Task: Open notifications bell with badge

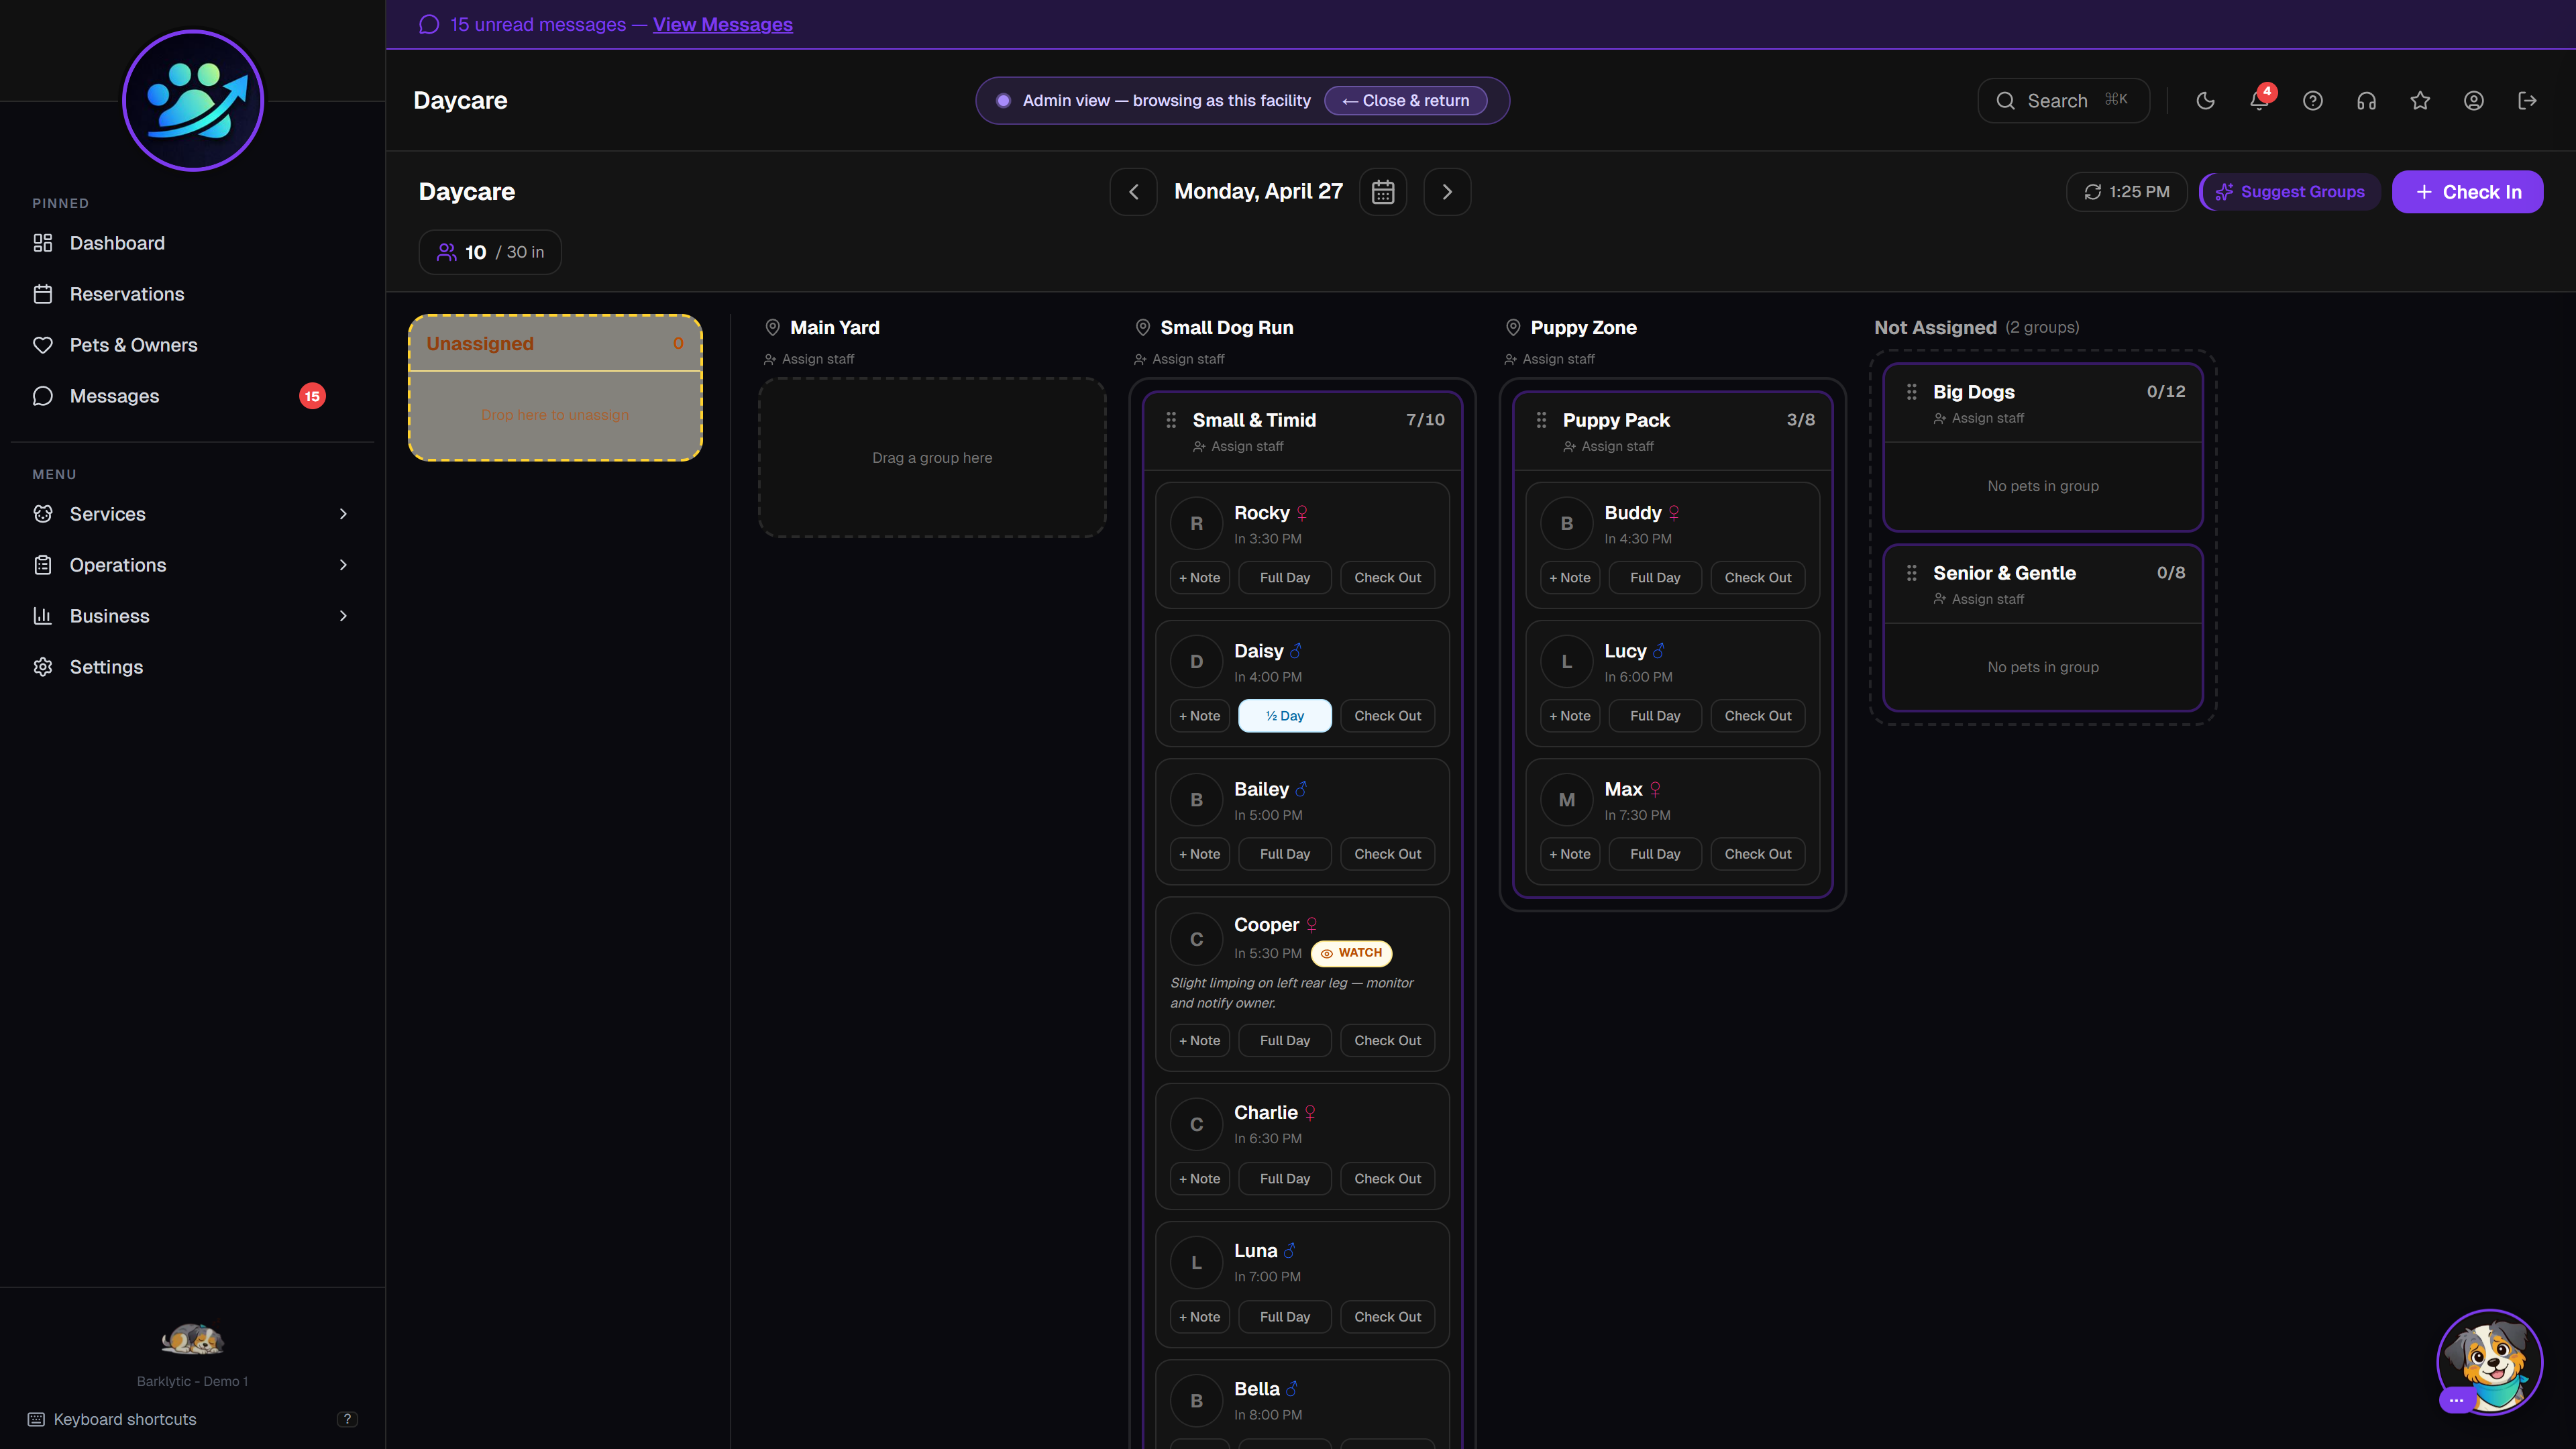Action: [2258, 101]
